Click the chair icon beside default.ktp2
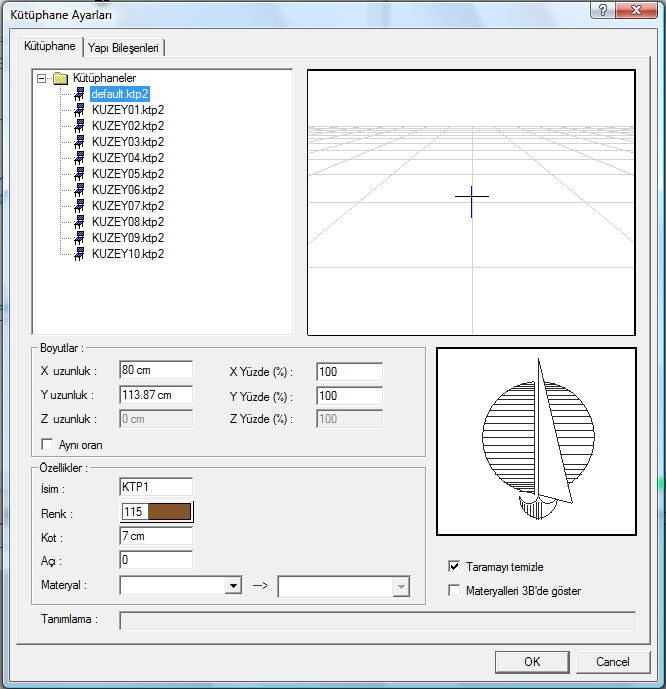666x689 pixels. point(80,94)
